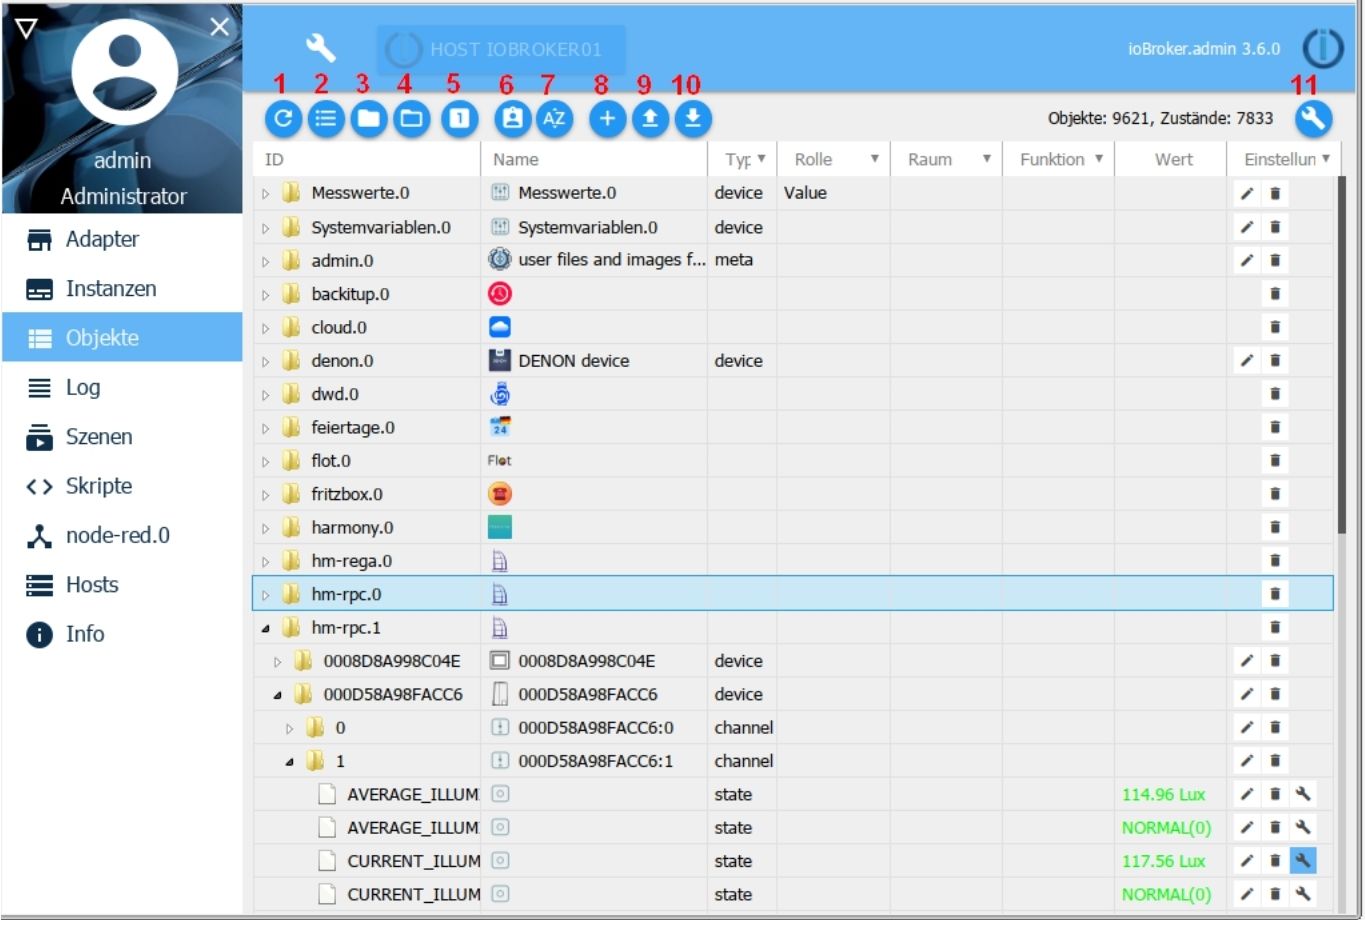
Task: Click the vertical scrollbar of object list
Action: [1342, 355]
